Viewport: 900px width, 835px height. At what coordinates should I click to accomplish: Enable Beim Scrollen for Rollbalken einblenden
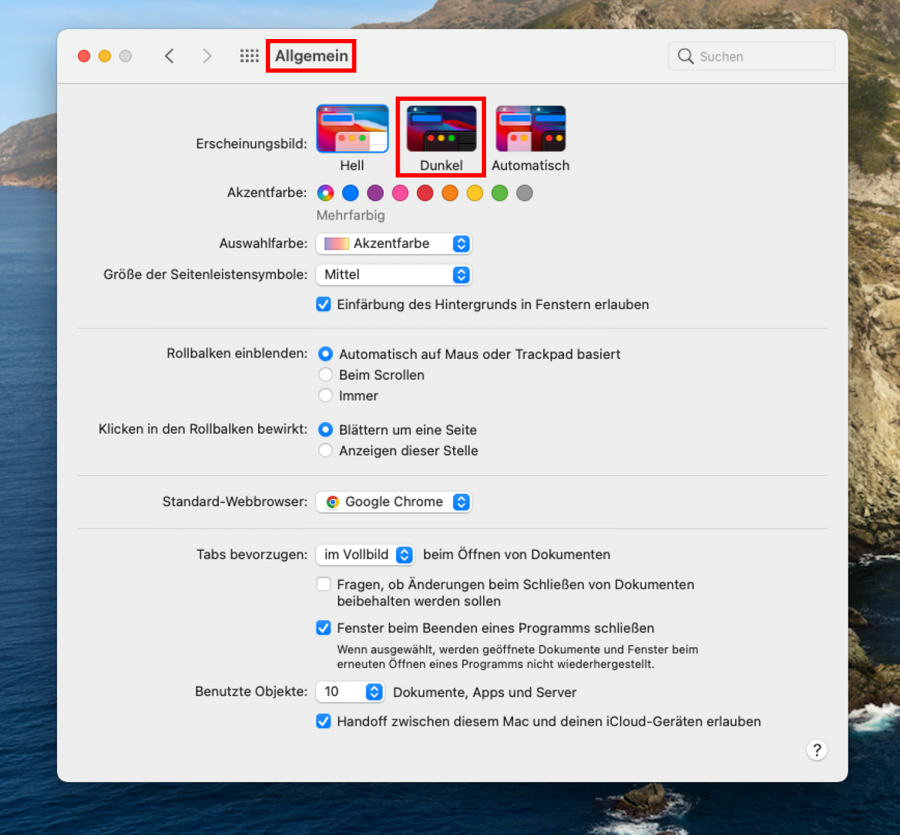pyautogui.click(x=325, y=375)
